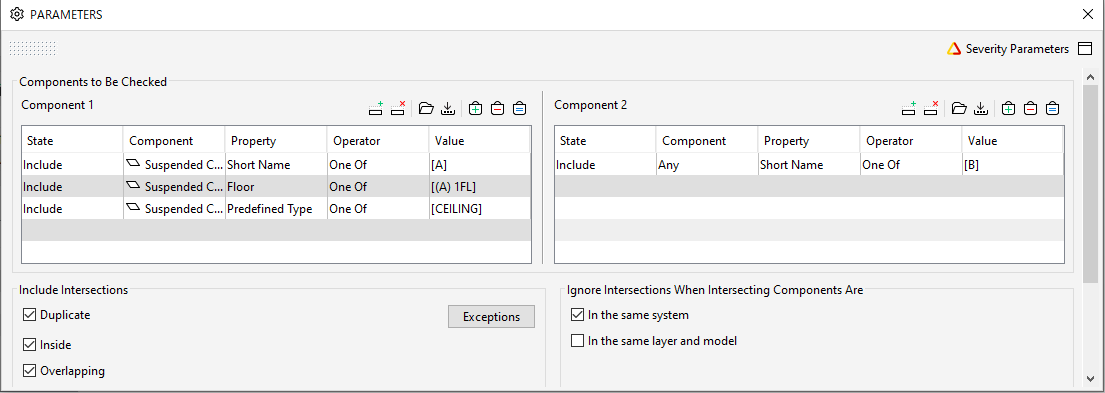Image resolution: width=1105 pixels, height=393 pixels.
Task: Click green plus basket icon in Component 2
Action: [x=1008, y=108]
